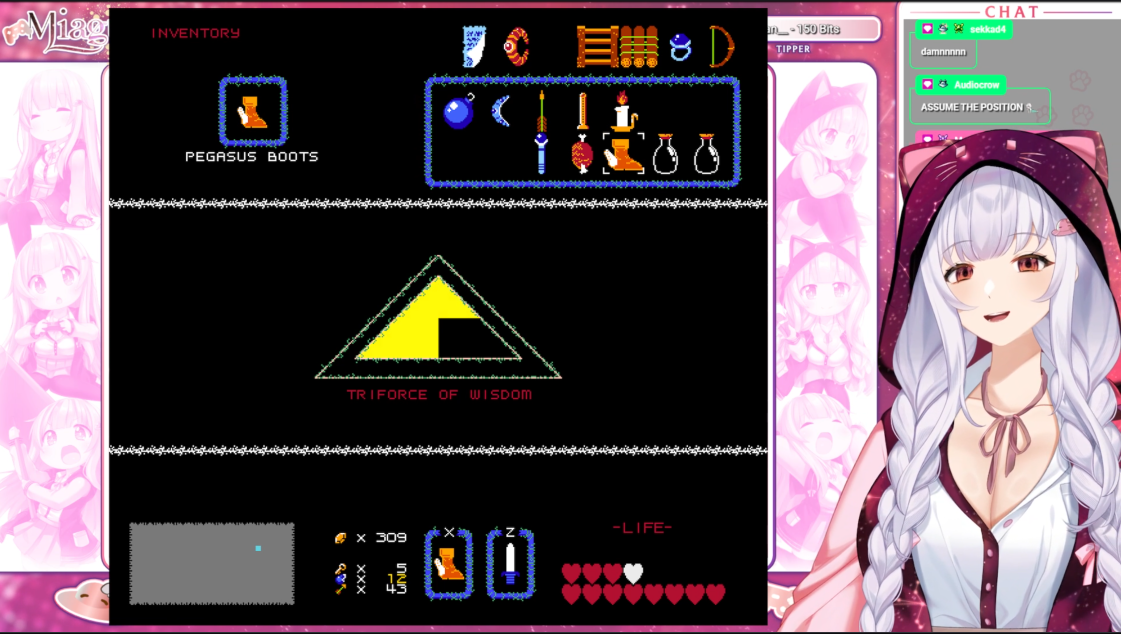This screenshot has height=634, width=1121.
Task: Pick the orange recorder flute item
Action: coord(583,111)
